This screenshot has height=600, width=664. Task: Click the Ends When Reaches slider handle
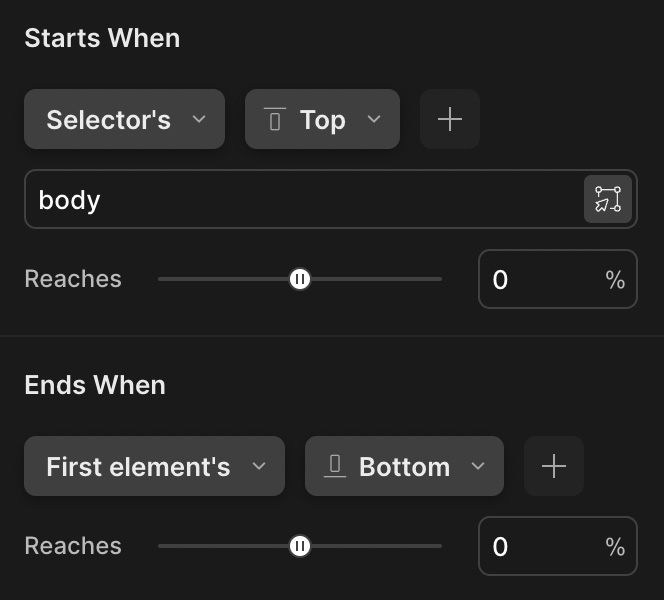point(300,546)
